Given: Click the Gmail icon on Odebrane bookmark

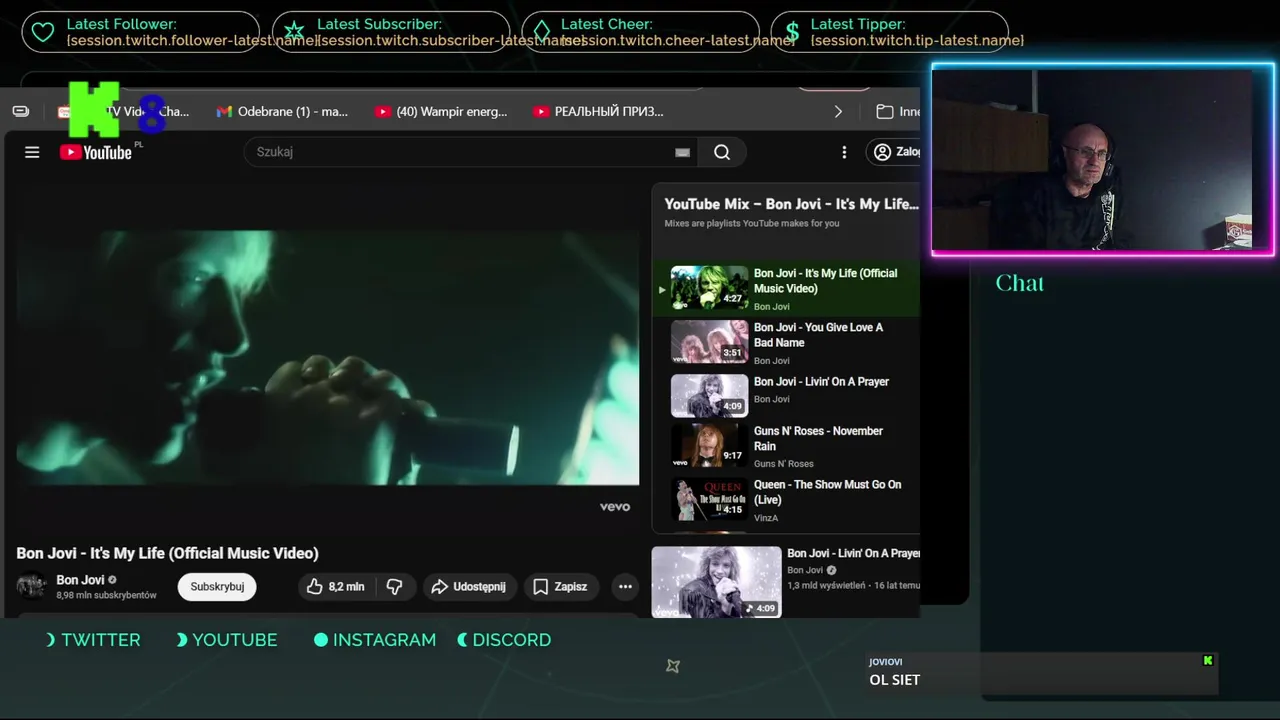Looking at the screenshot, I should (x=224, y=112).
